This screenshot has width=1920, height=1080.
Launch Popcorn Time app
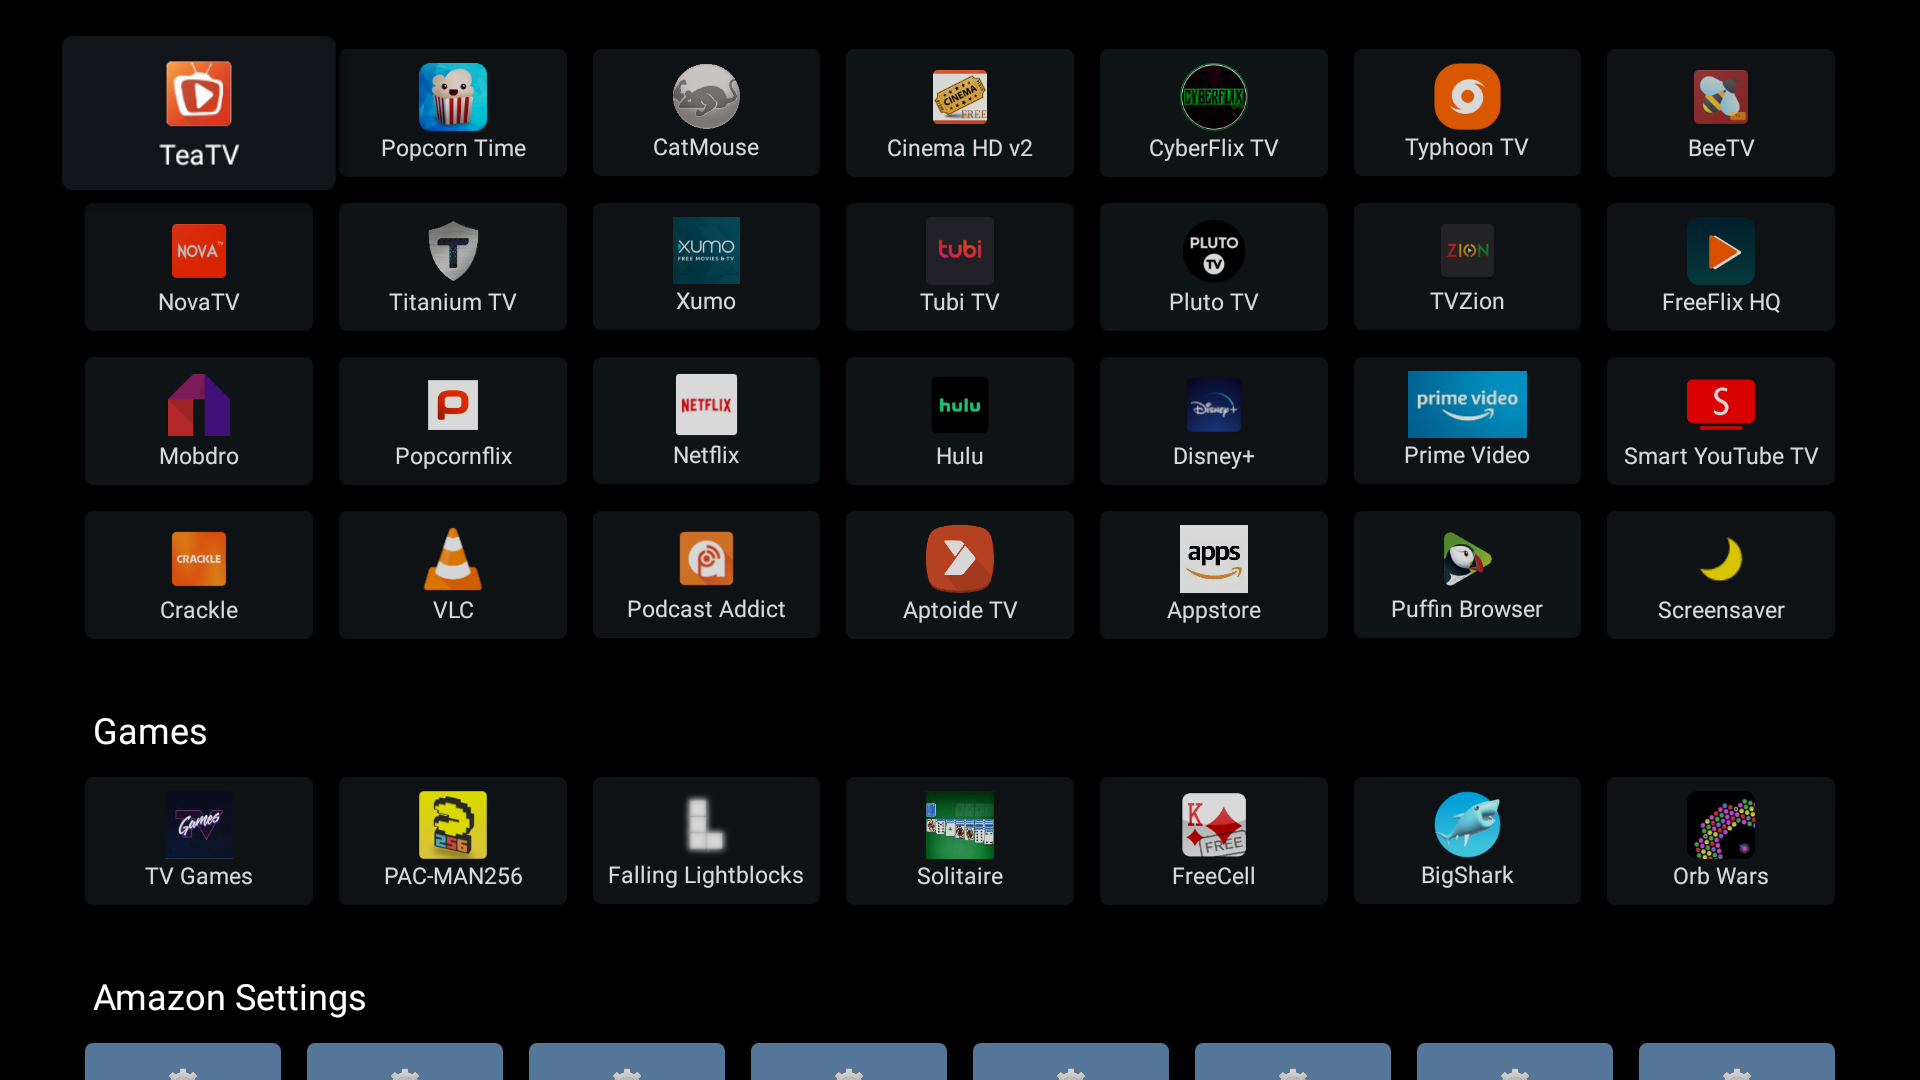[452, 112]
